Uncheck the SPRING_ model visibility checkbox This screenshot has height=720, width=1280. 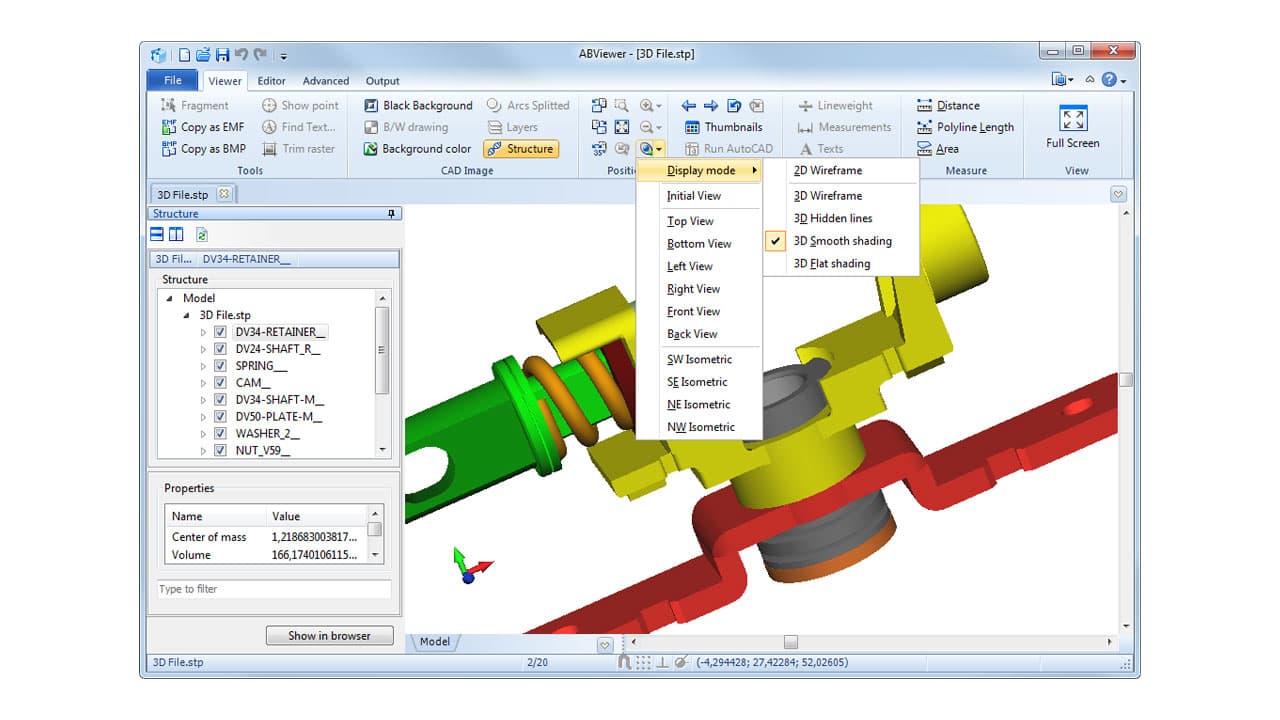click(x=220, y=366)
